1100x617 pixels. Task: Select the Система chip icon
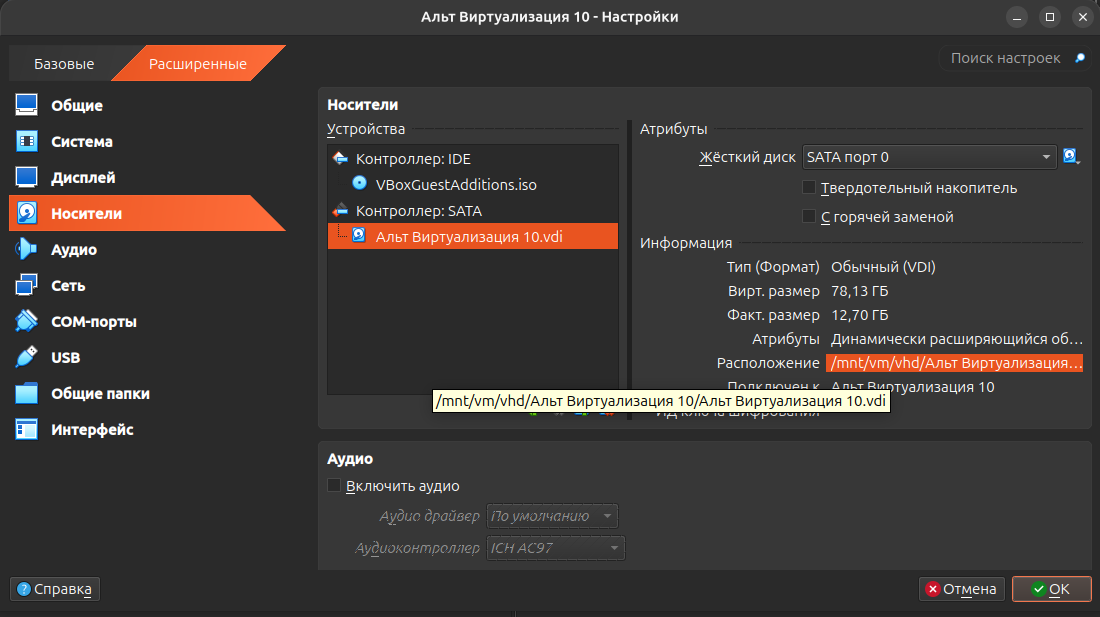pos(27,141)
